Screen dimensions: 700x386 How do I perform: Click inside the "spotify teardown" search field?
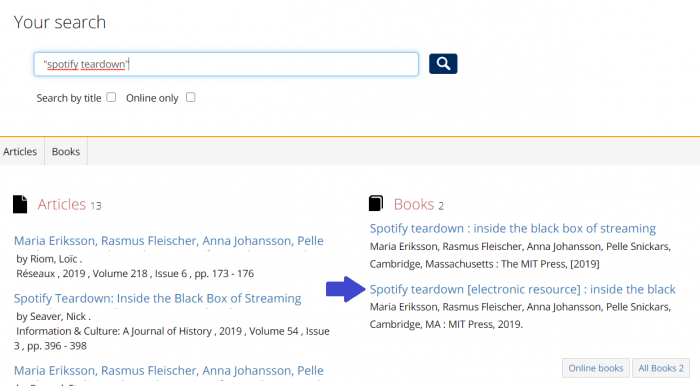point(226,64)
